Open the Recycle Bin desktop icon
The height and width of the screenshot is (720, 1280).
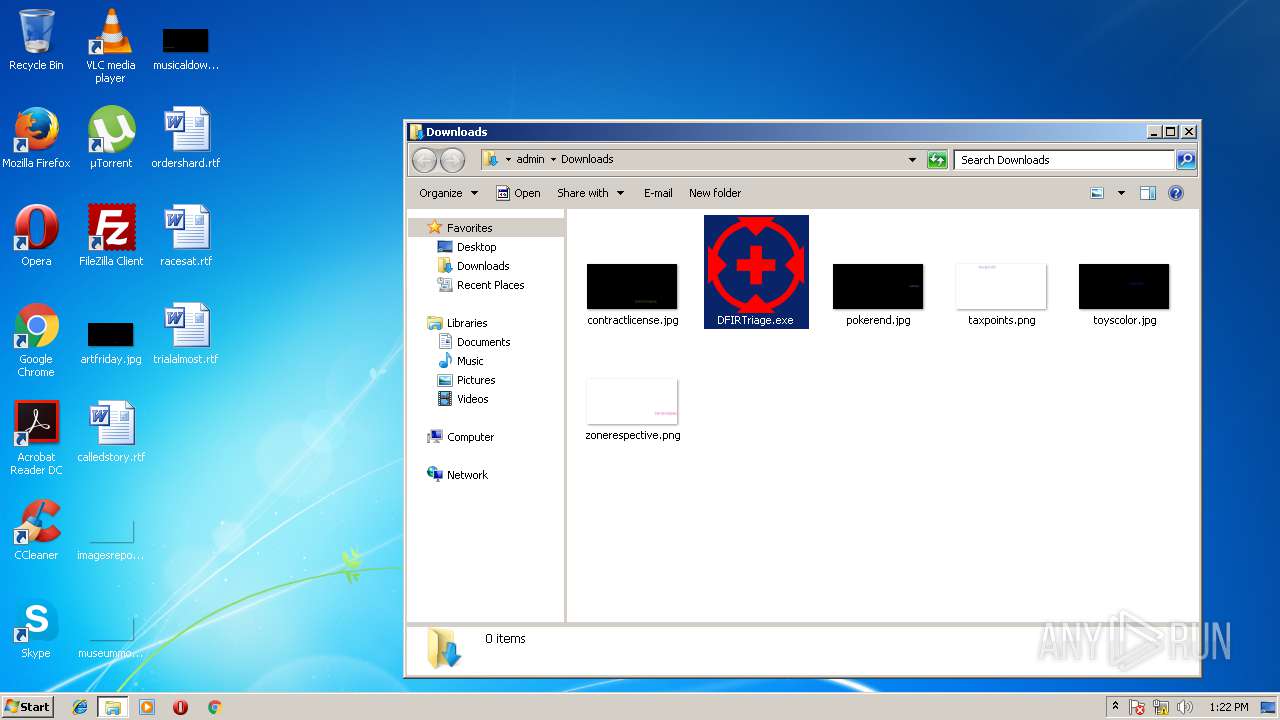click(36, 40)
